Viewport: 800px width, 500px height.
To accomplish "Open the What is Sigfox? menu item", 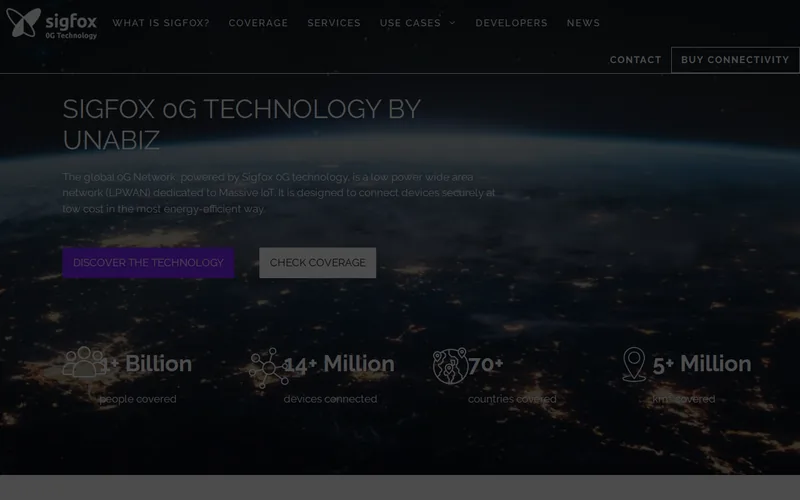I will (x=161, y=23).
